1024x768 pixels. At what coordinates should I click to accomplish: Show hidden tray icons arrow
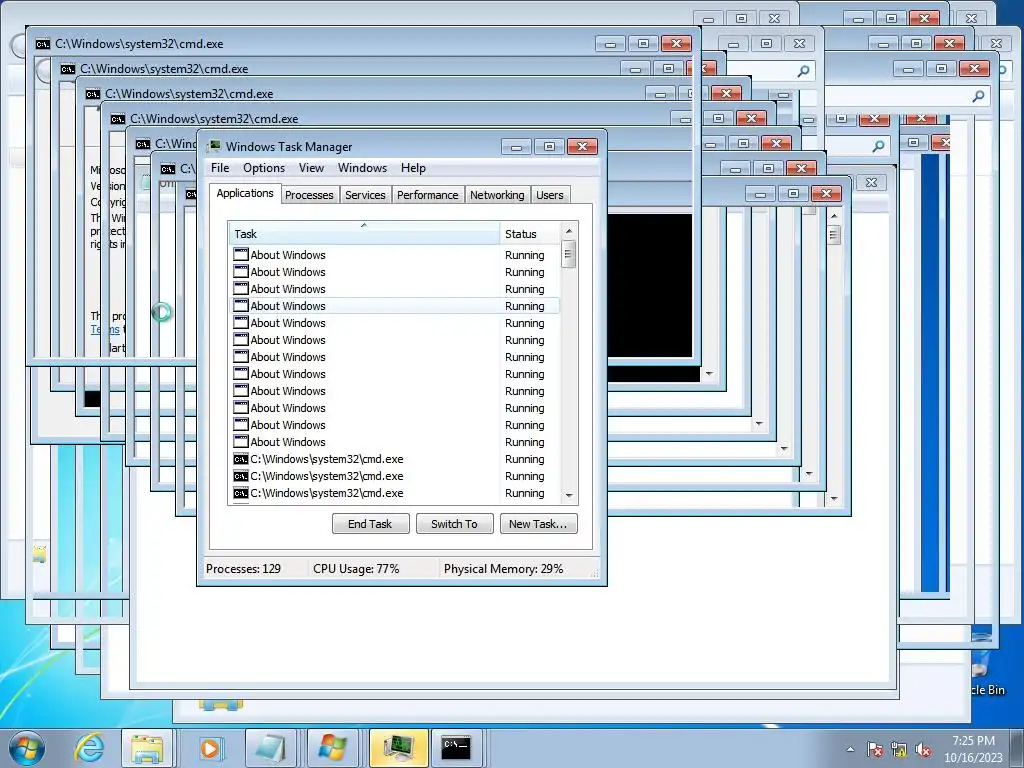(x=850, y=750)
